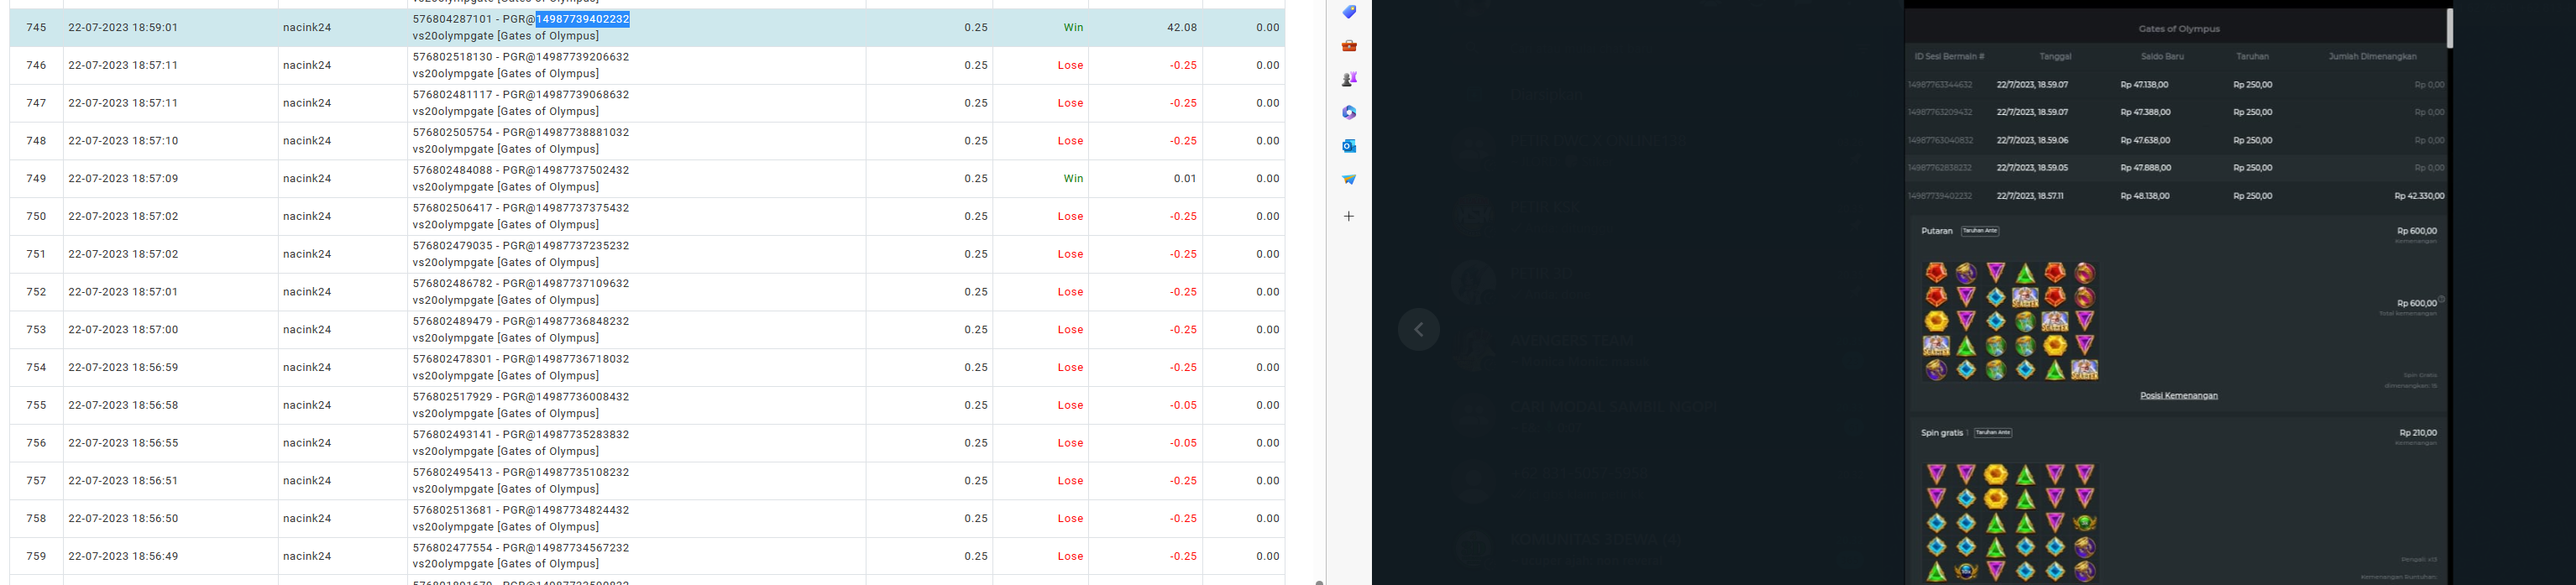
Task: Click the Taruhan Ante badge next to Spin gratis
Action: [1993, 433]
